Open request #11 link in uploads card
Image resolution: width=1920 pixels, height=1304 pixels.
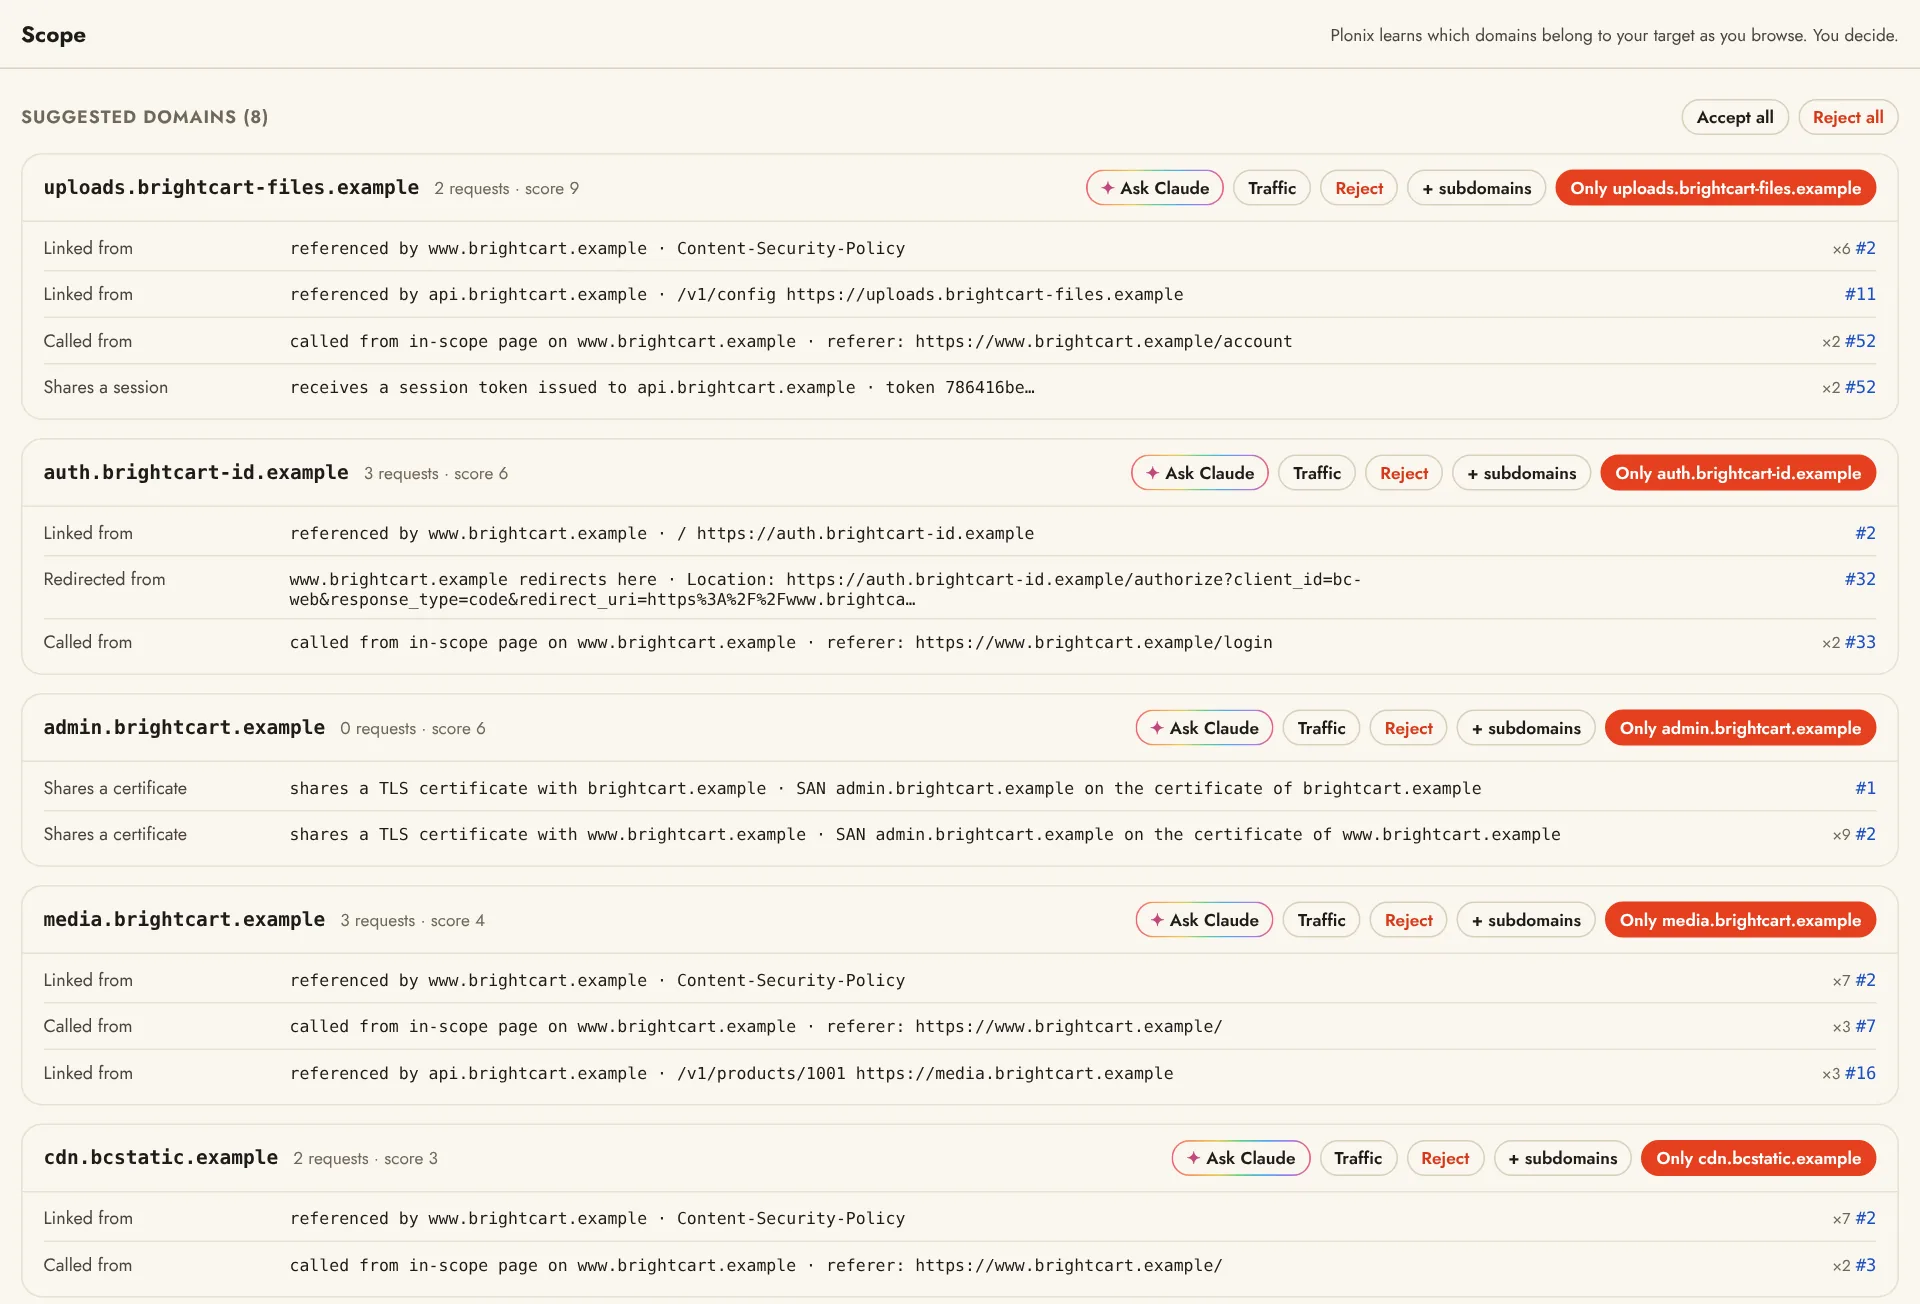click(1860, 294)
